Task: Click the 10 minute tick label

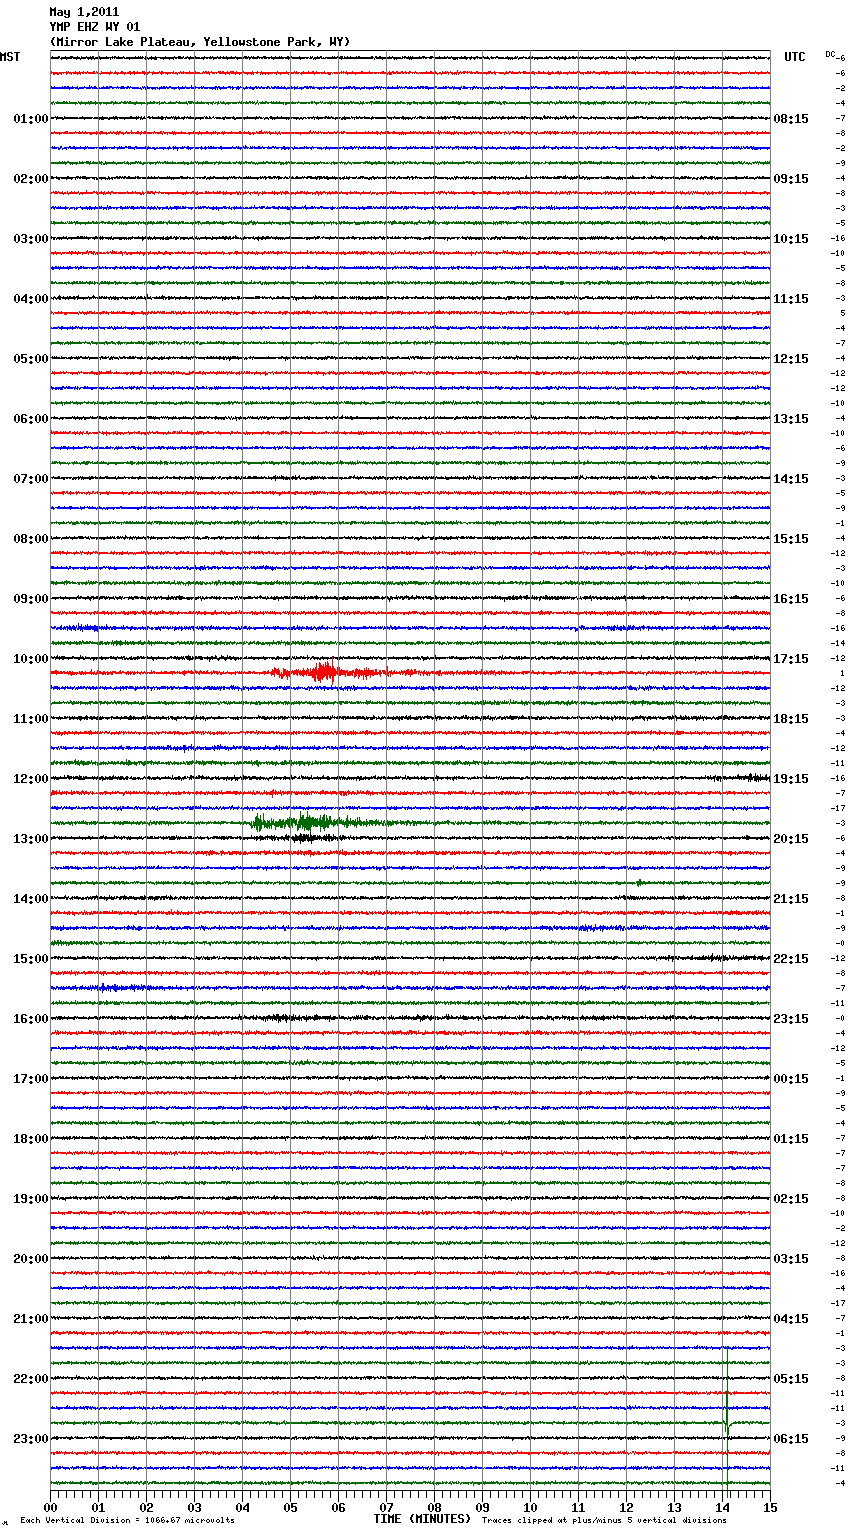Action: [530, 1507]
